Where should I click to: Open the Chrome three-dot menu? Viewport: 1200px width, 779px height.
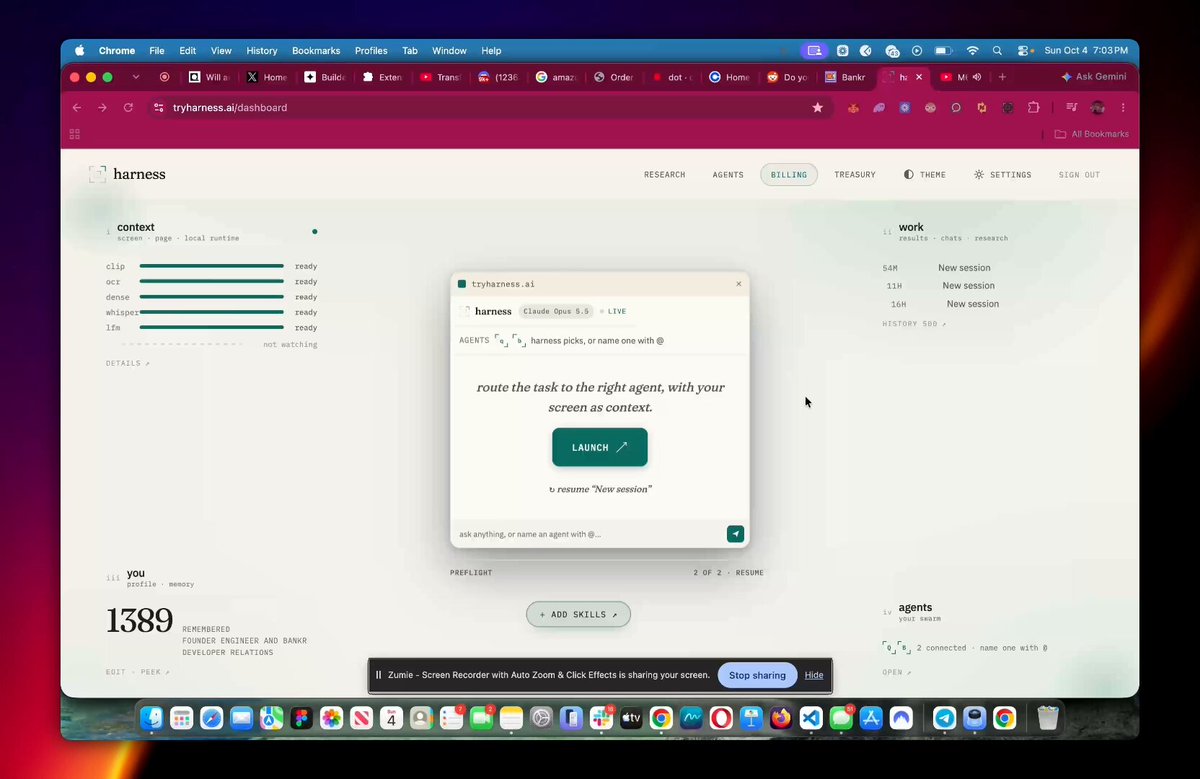point(1124,107)
